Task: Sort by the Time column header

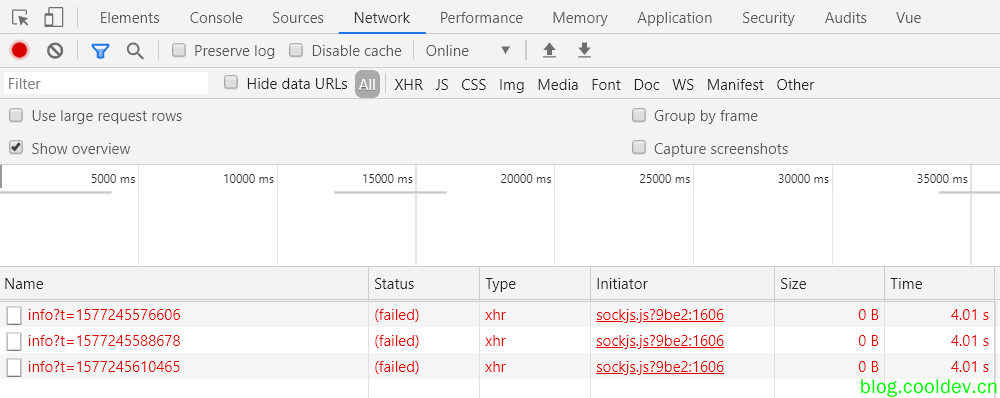Action: [x=939, y=284]
